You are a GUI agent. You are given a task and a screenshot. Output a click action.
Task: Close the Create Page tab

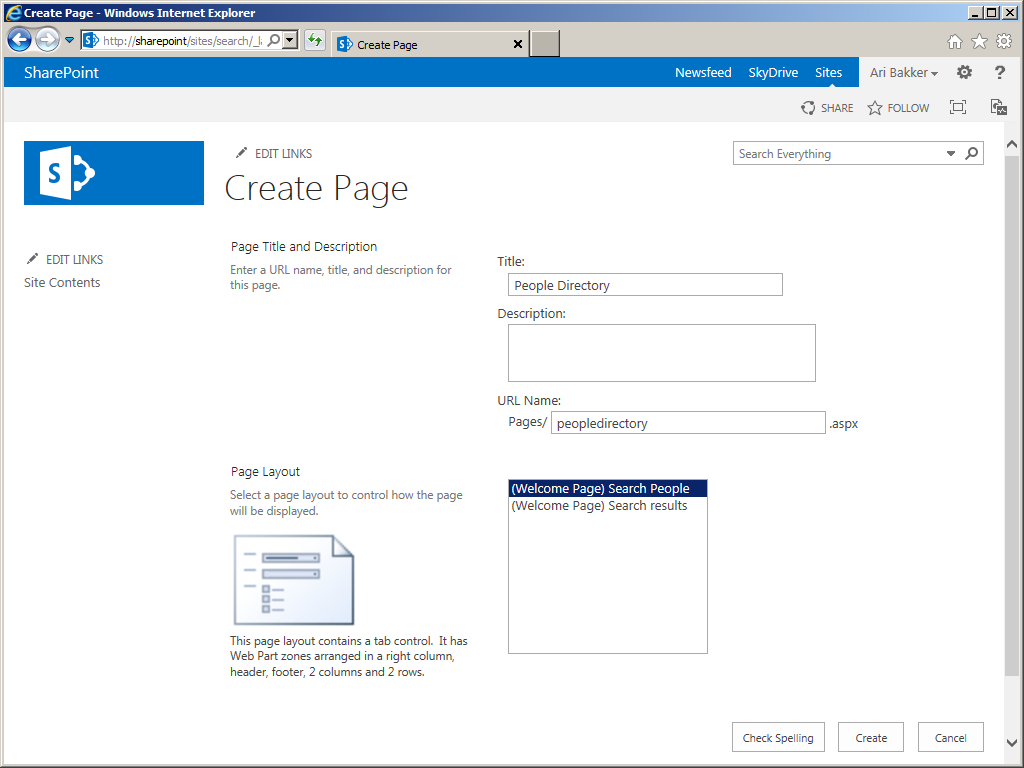(x=518, y=44)
